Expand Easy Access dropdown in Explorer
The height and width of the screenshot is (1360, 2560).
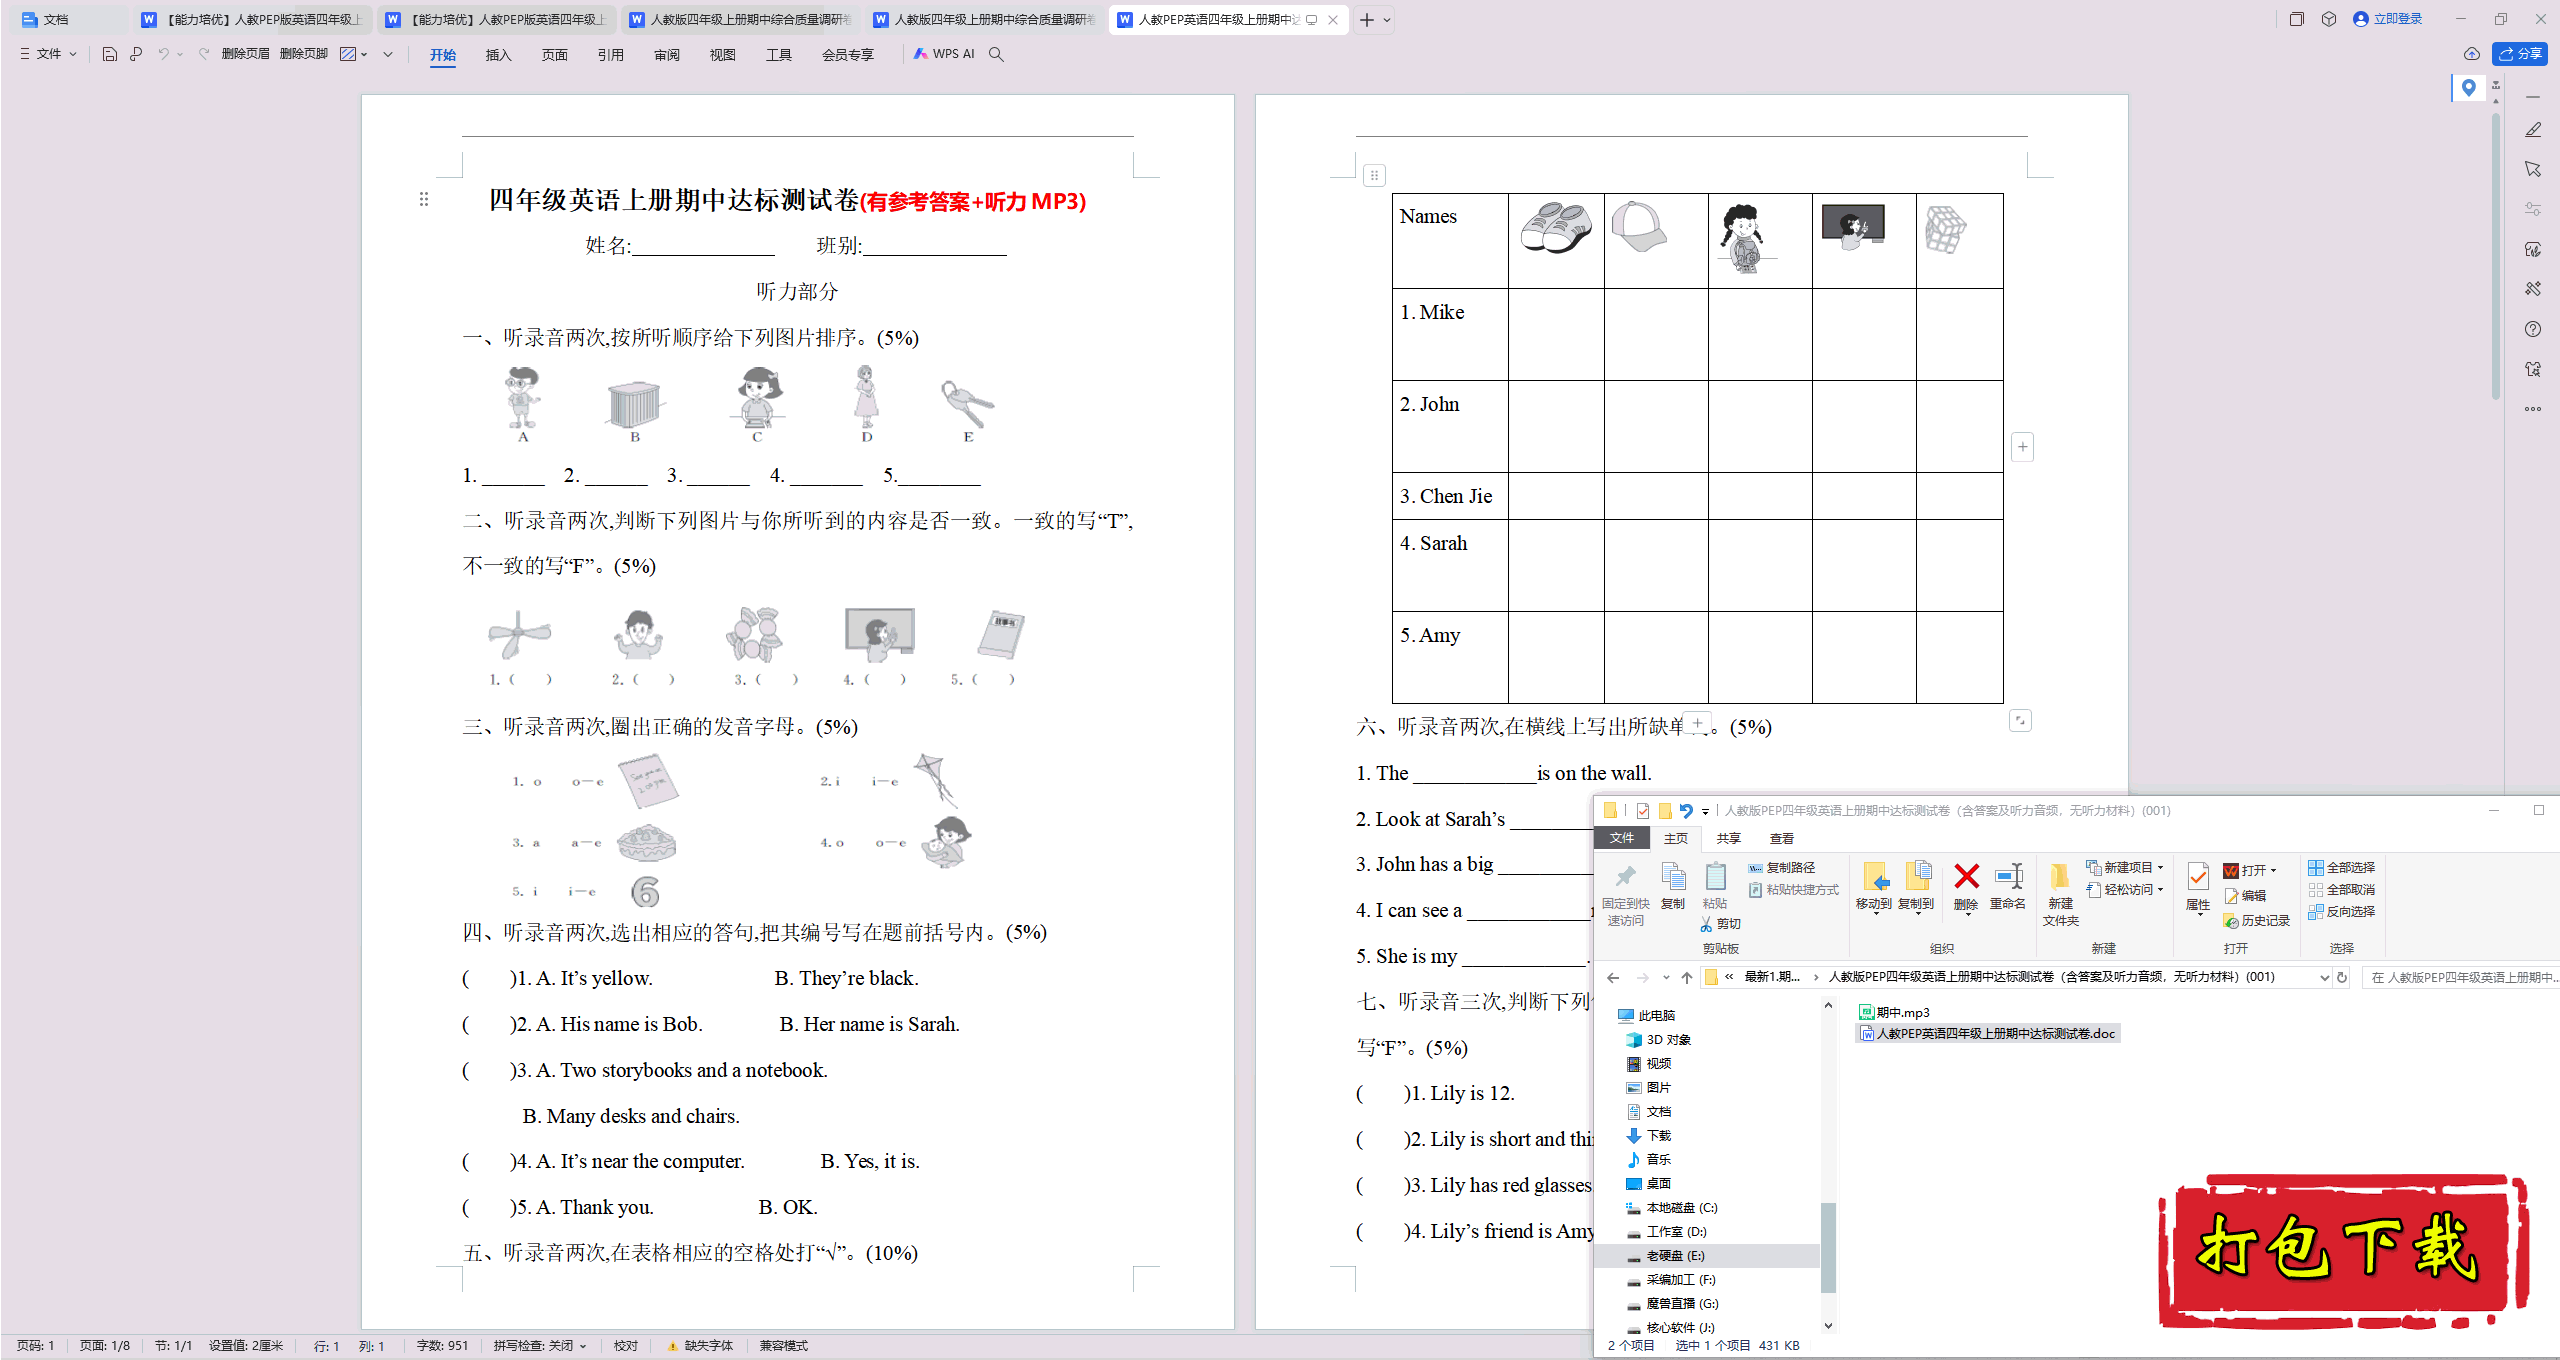click(2160, 890)
